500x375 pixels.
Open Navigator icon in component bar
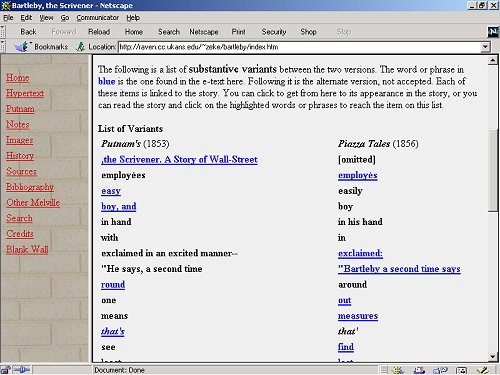pyautogui.click(x=397, y=370)
